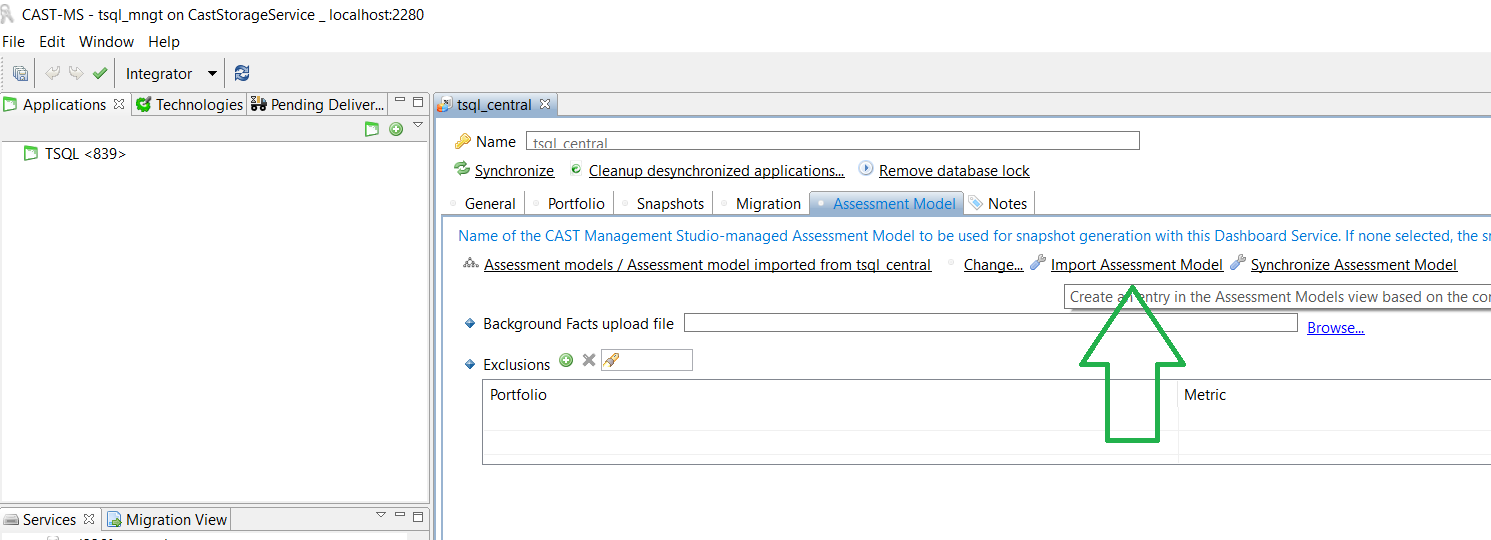This screenshot has height=540, width=1491.
Task: Click the folder icon in Applications panel toolbar
Action: point(372,129)
